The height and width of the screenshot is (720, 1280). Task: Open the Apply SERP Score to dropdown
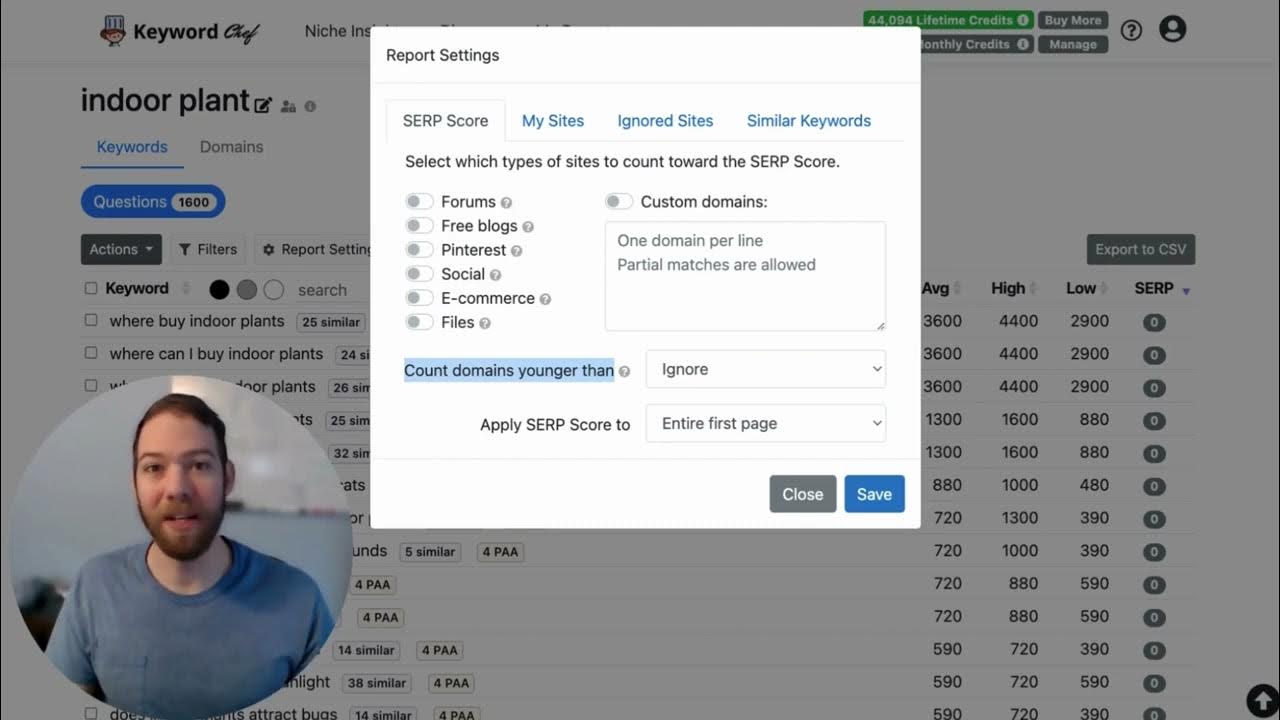(766, 423)
